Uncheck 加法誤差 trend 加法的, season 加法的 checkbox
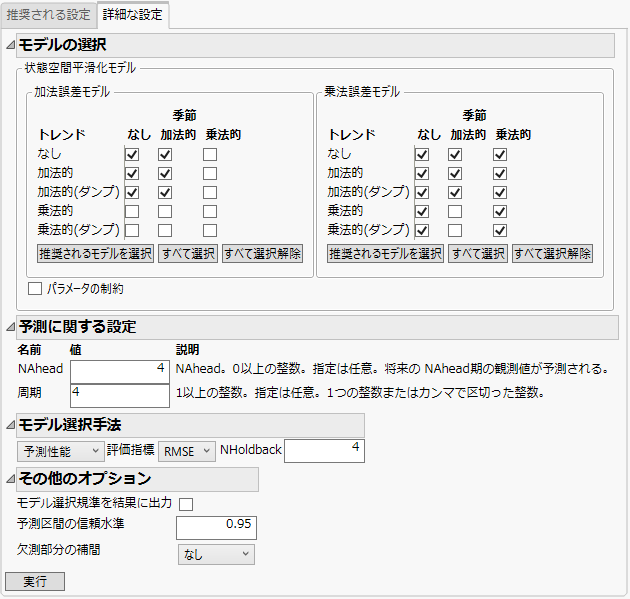The height and width of the screenshot is (599, 630). pos(165,174)
